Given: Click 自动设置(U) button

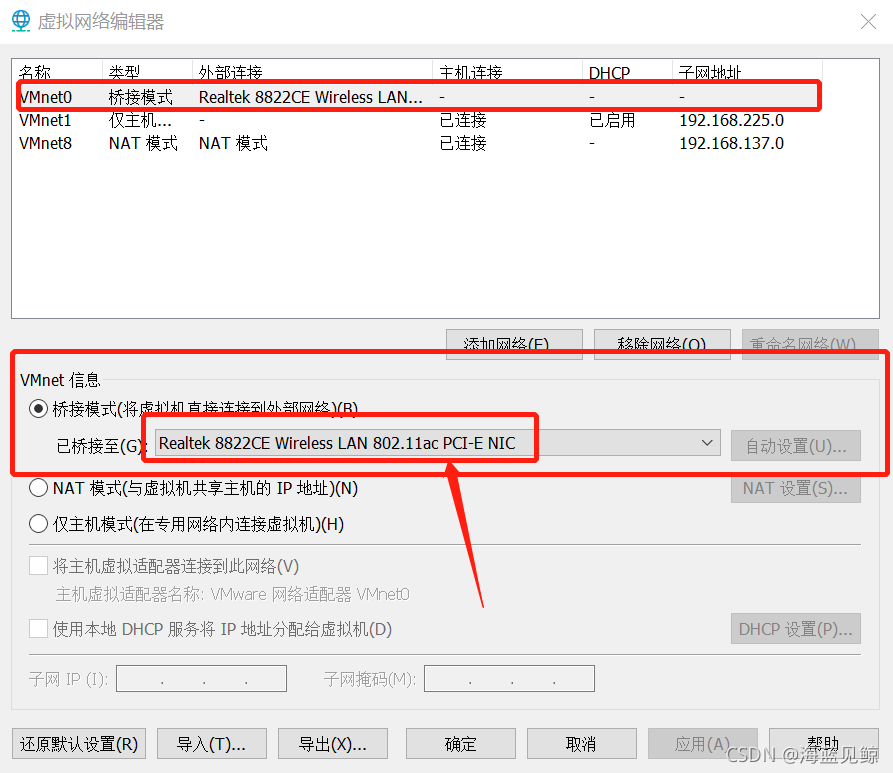Looking at the screenshot, I should [x=796, y=445].
